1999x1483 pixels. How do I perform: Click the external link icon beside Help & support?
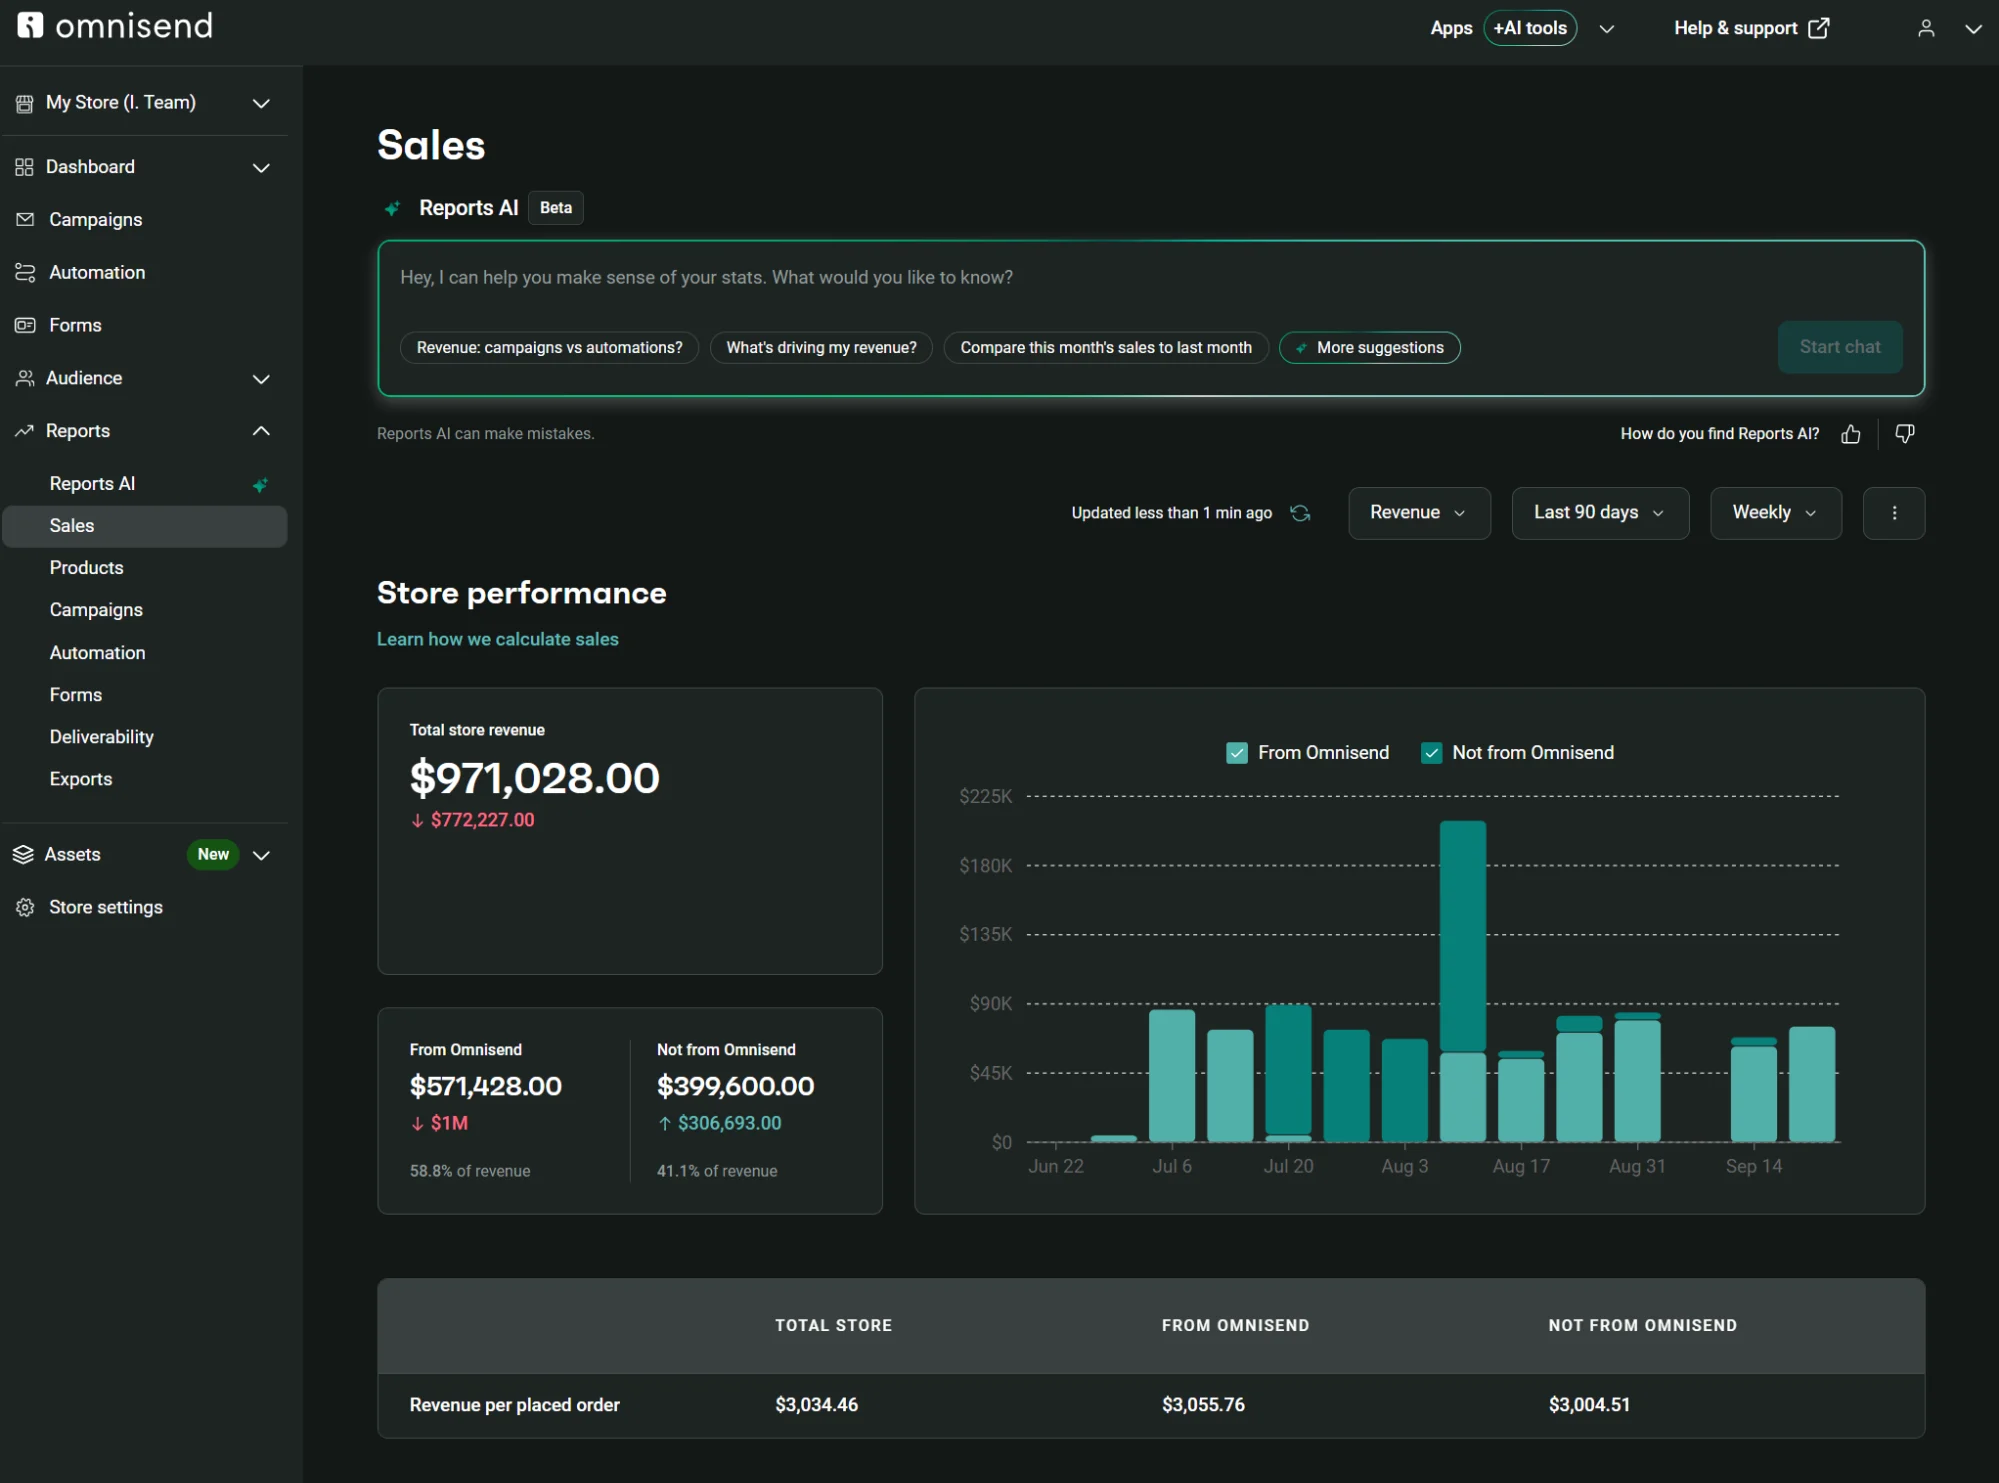[1819, 28]
